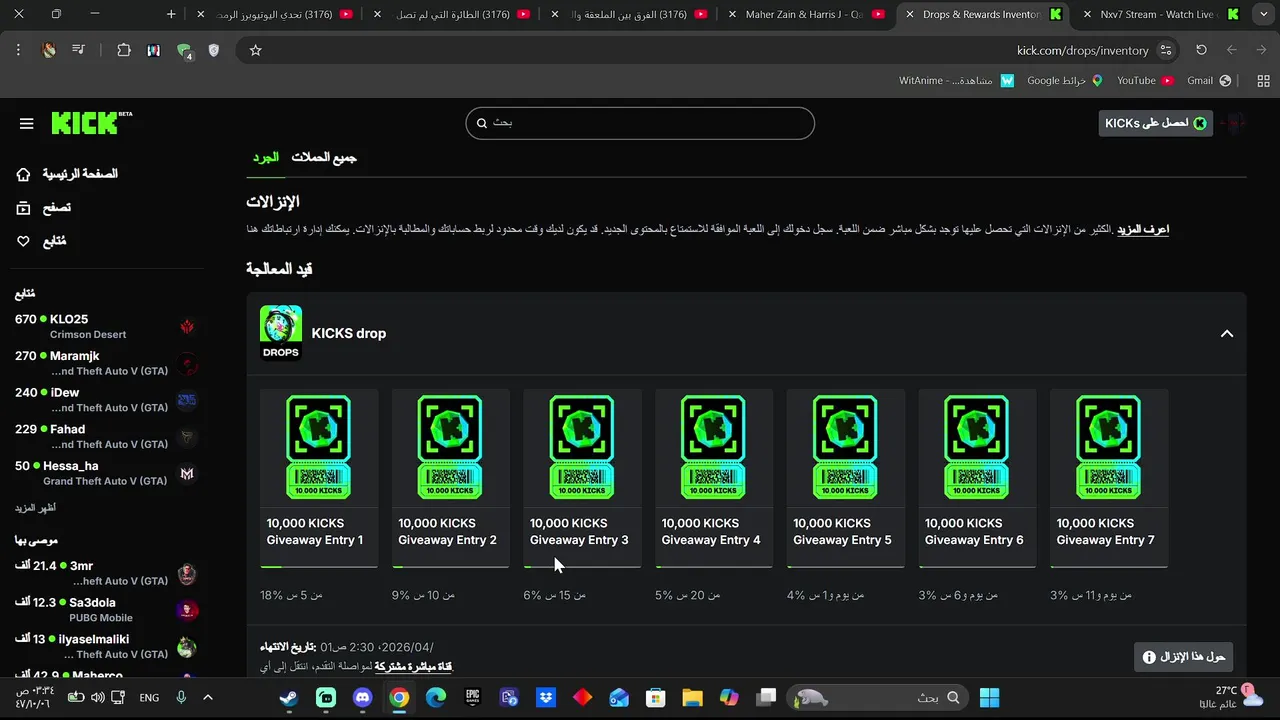Select 10,000 KICKS Giveaway Entry 5 card image

pyautogui.click(x=846, y=448)
